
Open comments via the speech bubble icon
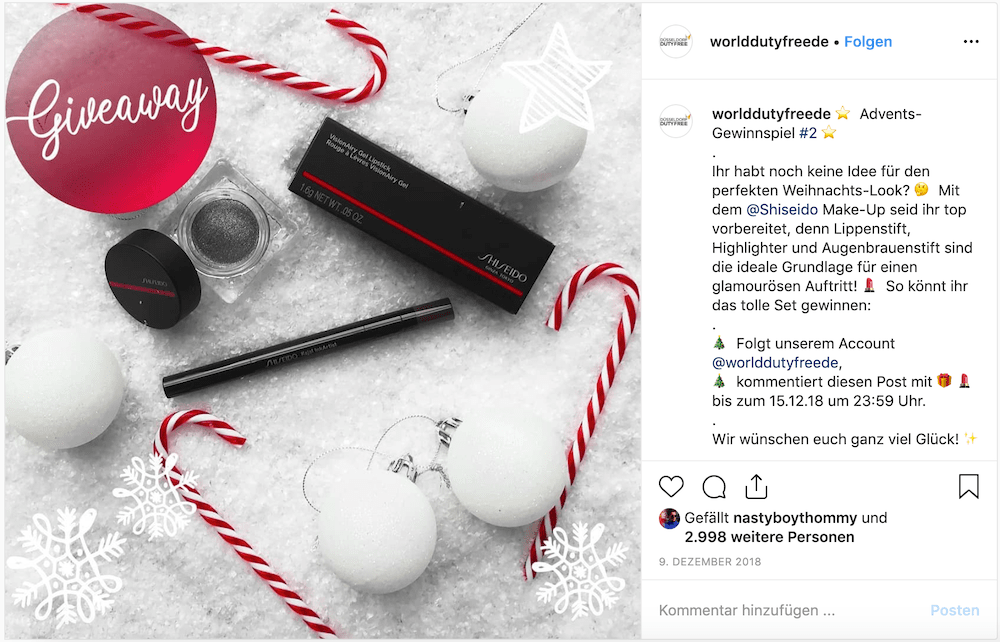pos(714,486)
